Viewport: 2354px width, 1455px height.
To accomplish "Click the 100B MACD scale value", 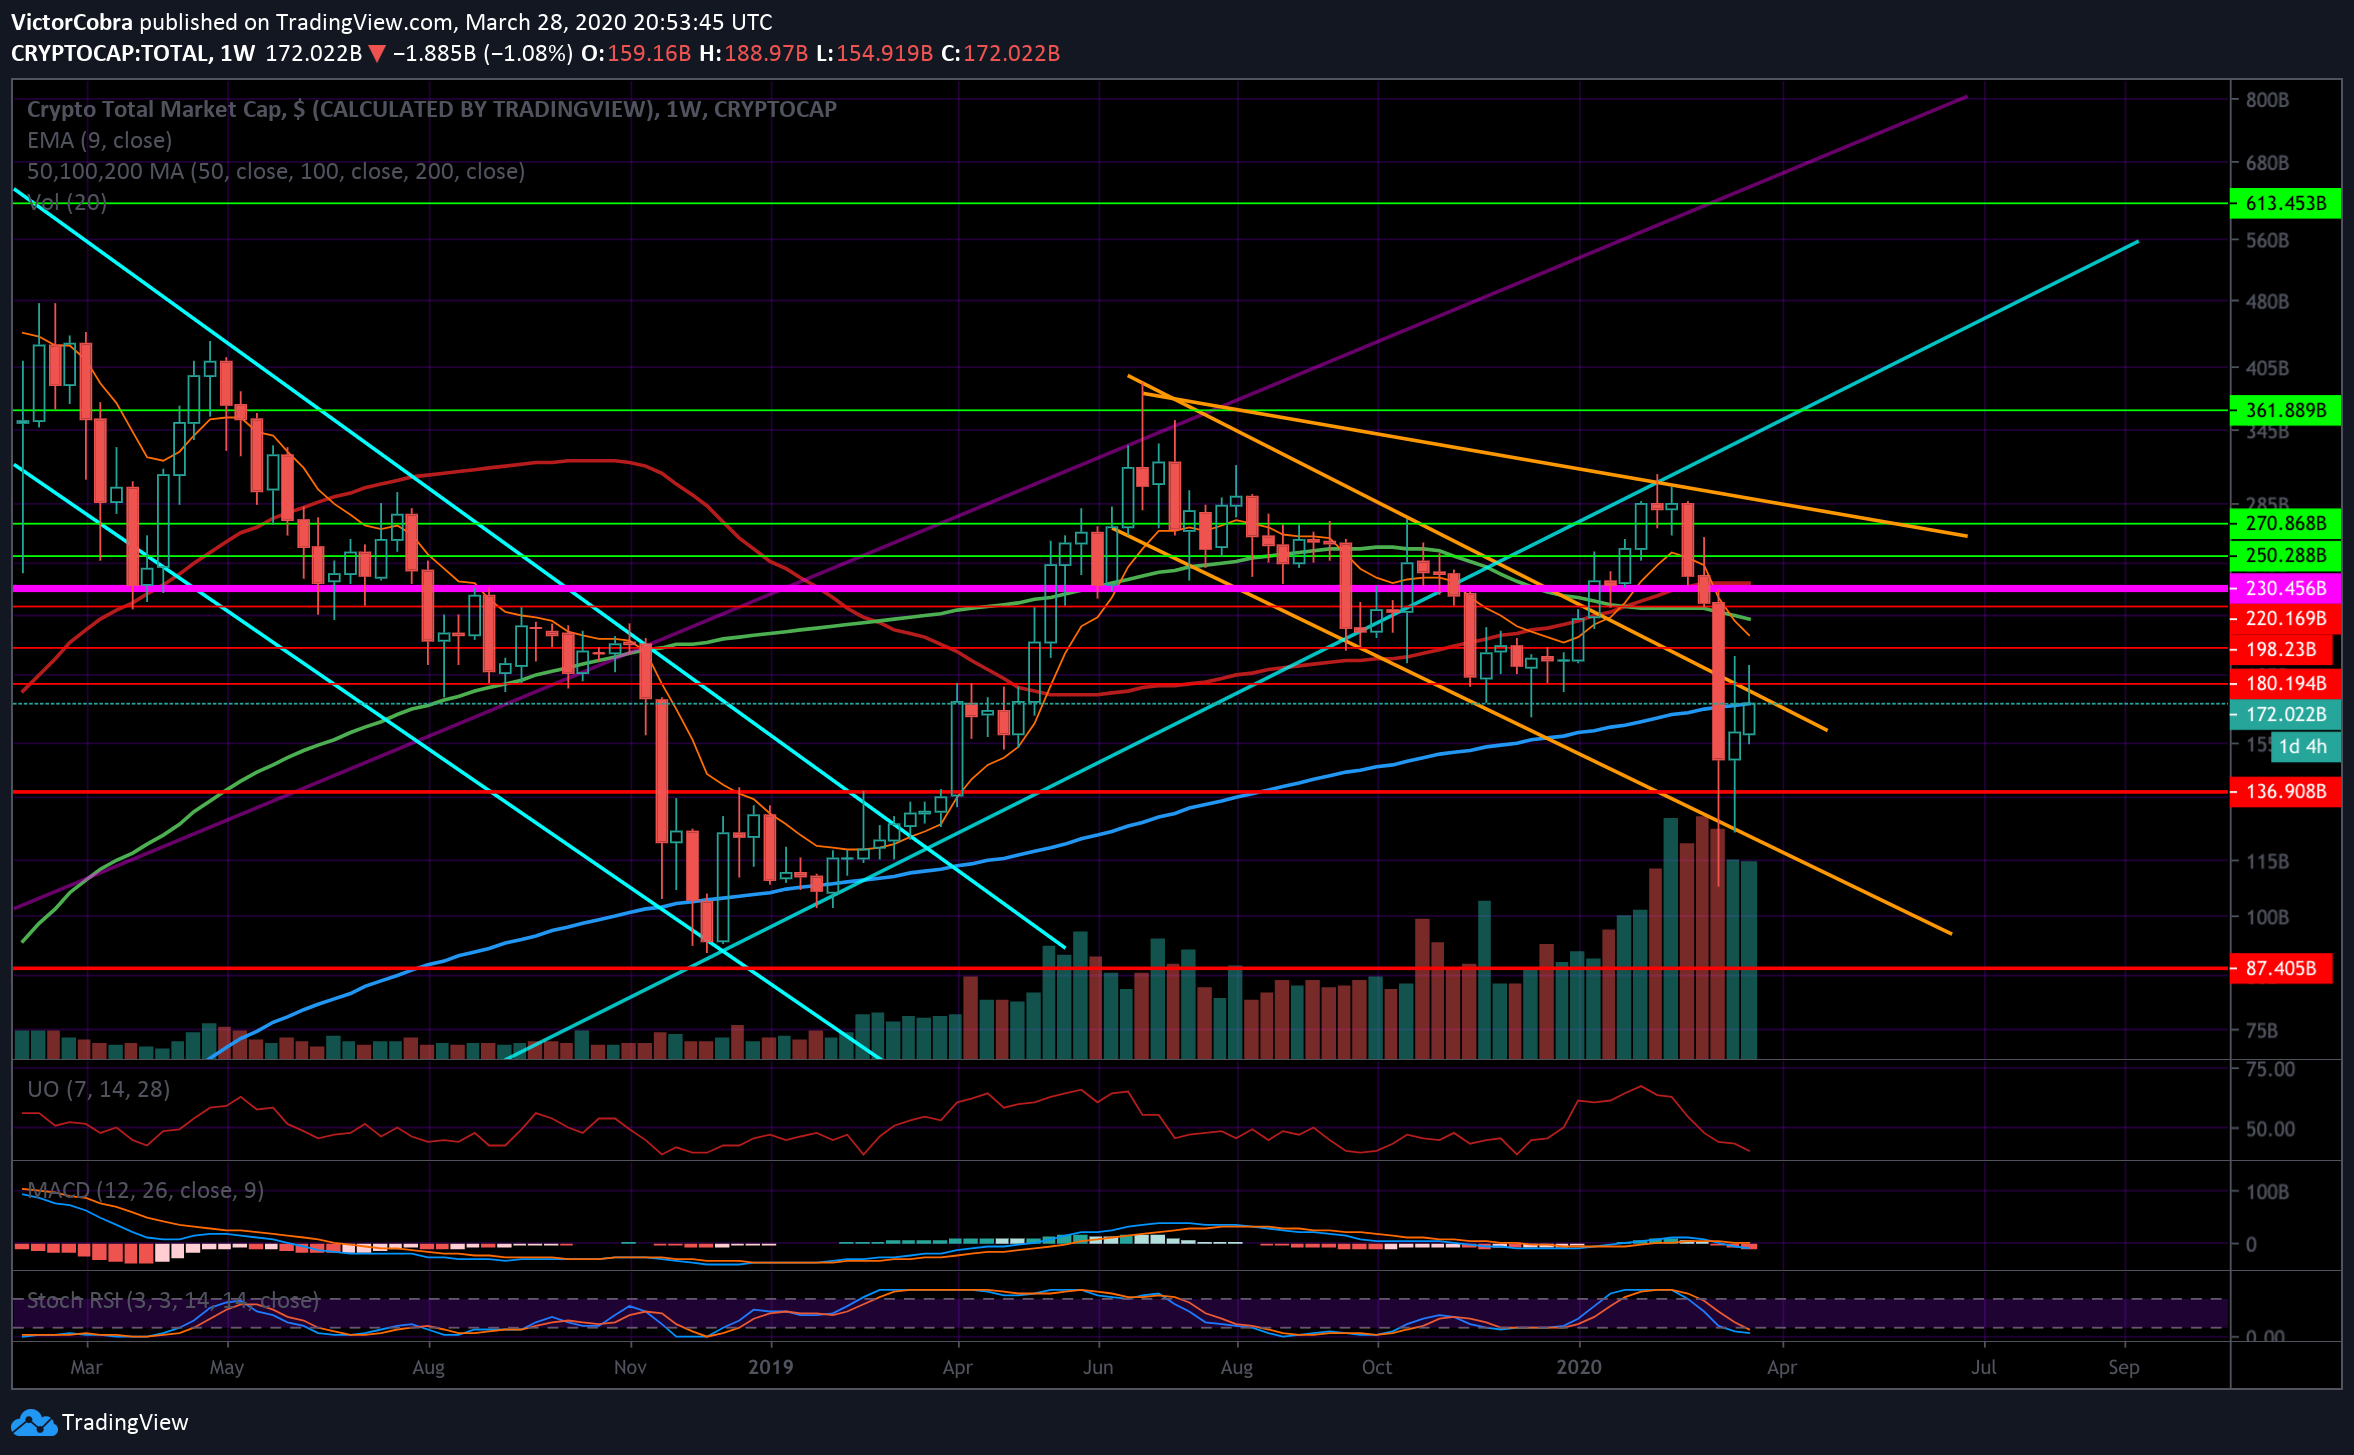I will coord(2267,1192).
